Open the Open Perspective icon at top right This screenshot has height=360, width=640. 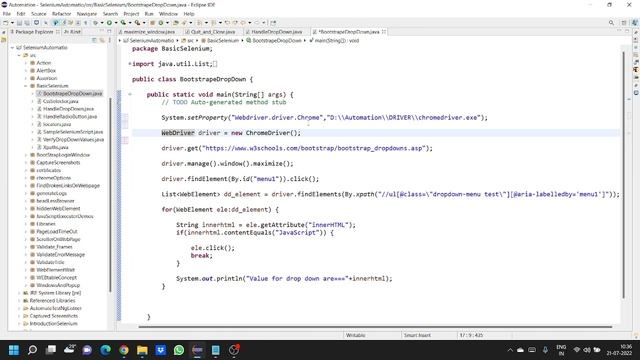tap(624, 23)
